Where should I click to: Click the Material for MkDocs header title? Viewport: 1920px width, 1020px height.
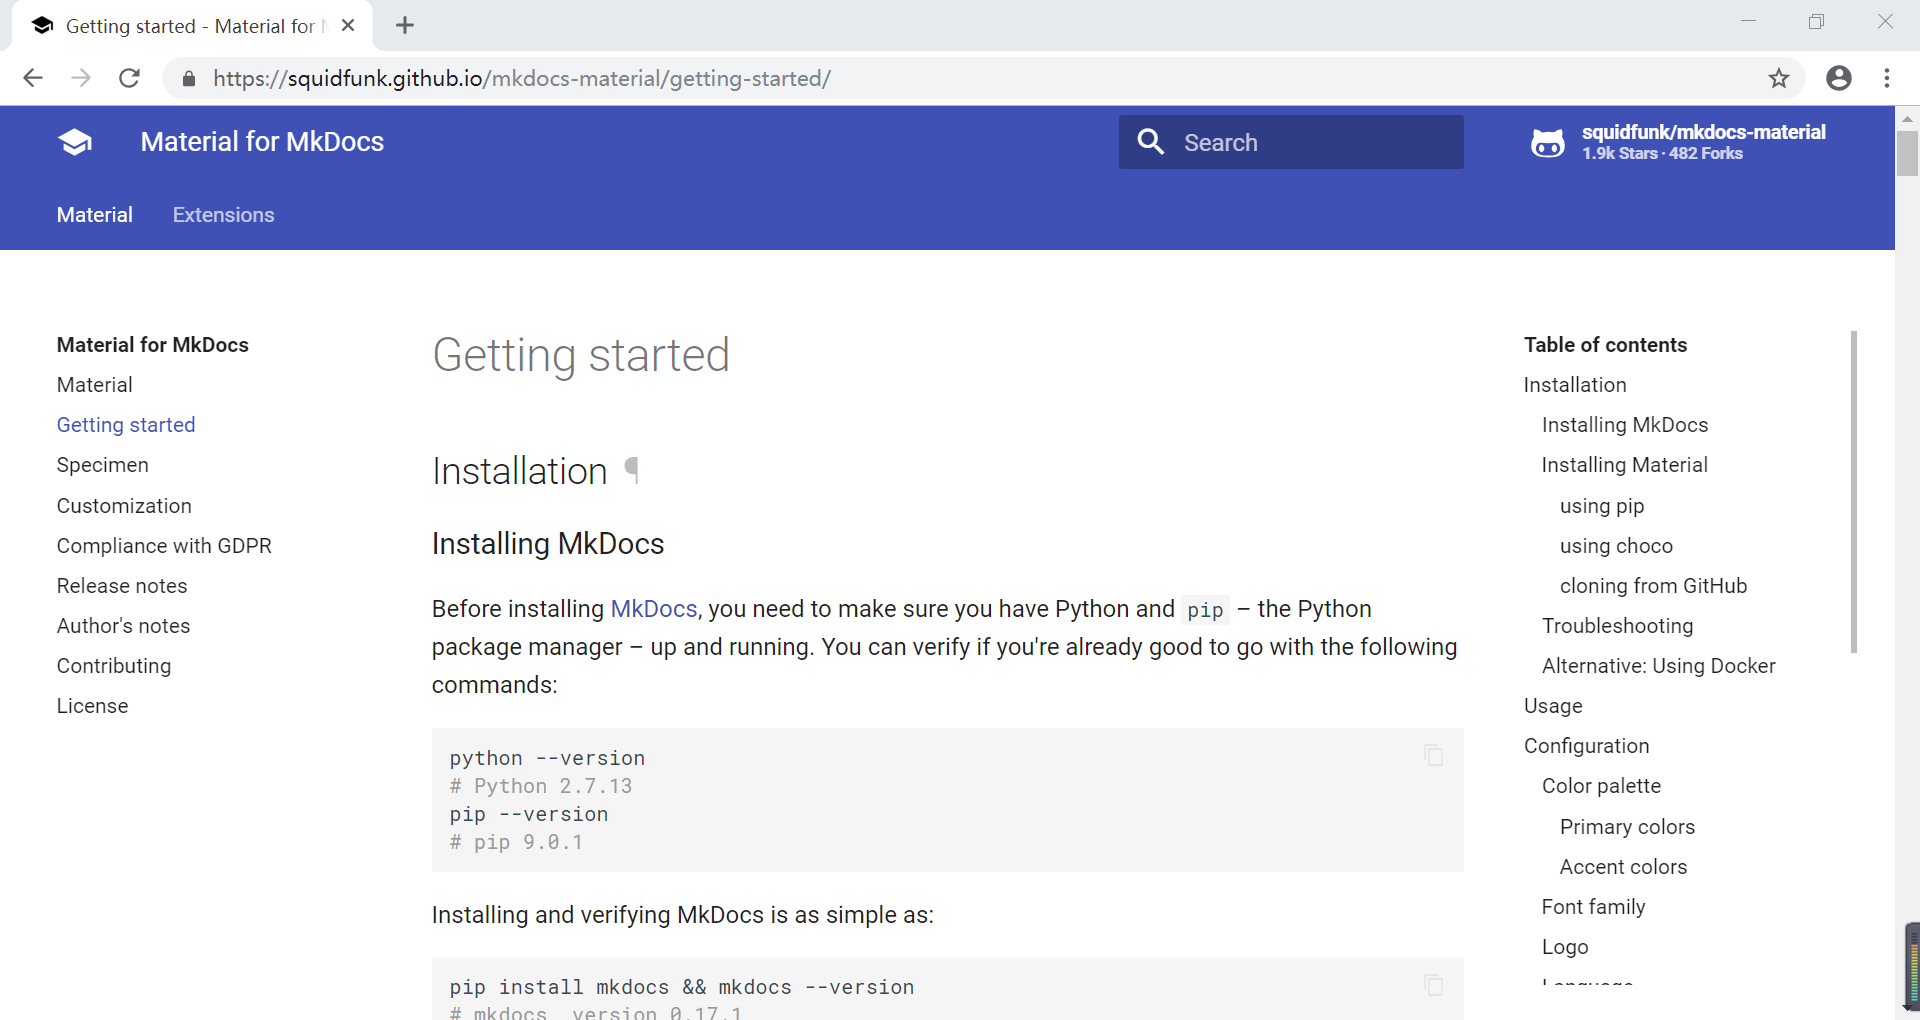point(262,142)
